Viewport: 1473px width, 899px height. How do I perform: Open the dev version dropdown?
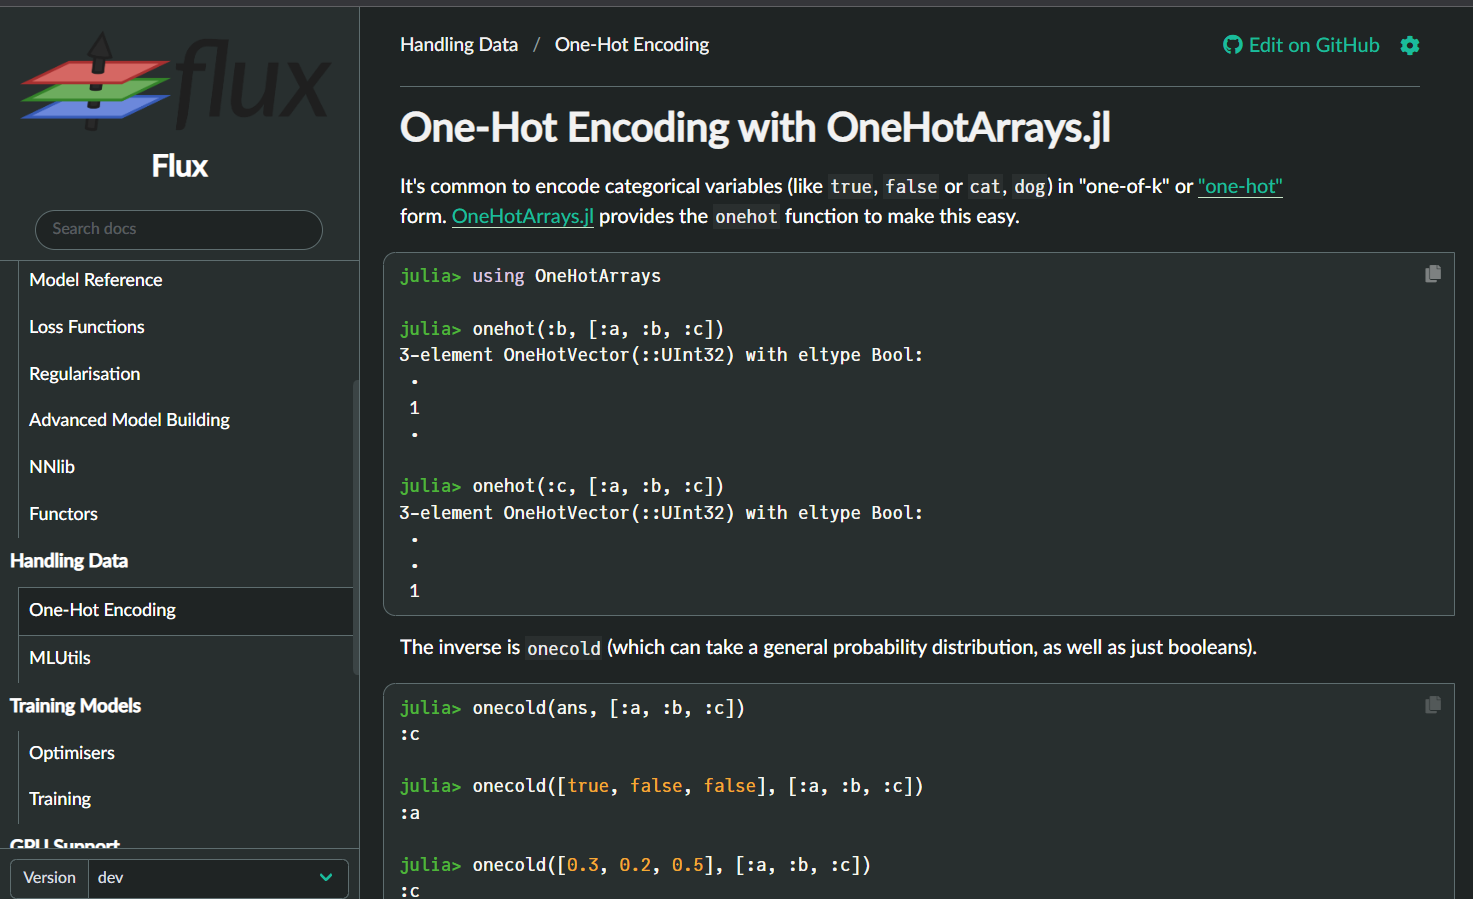point(215,877)
